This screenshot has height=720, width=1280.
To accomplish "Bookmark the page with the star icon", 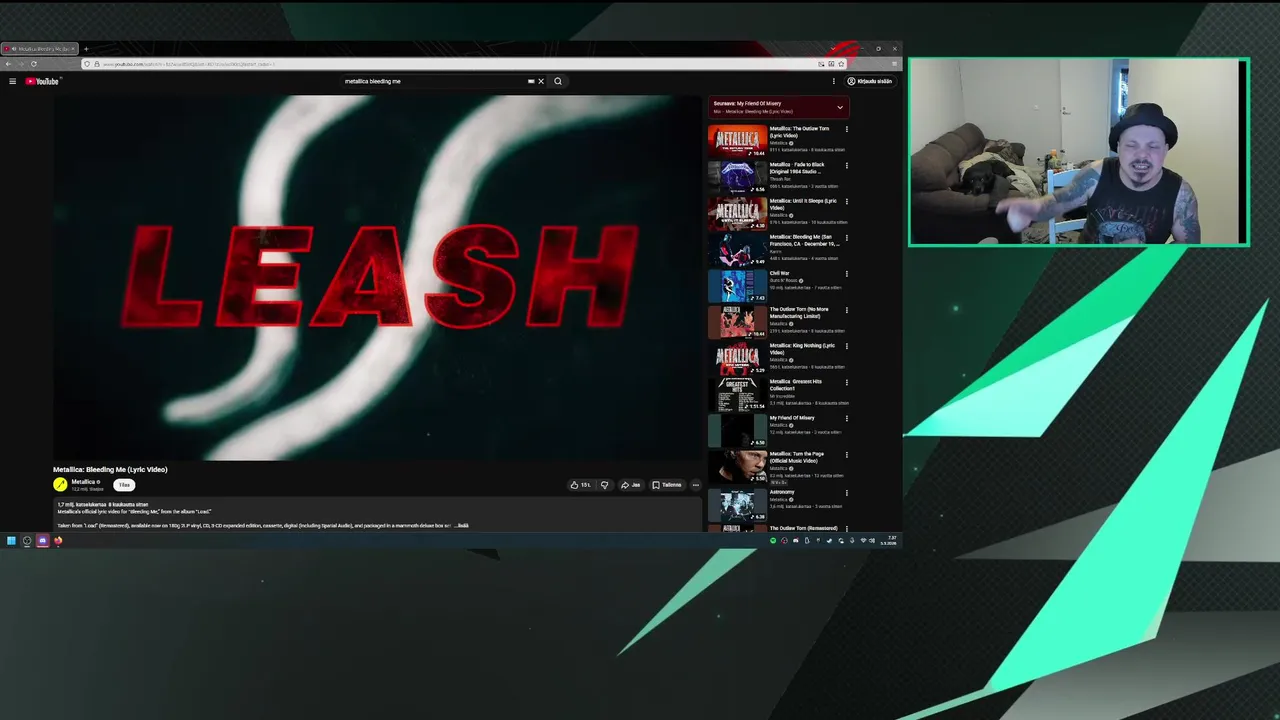I will coord(841,64).
